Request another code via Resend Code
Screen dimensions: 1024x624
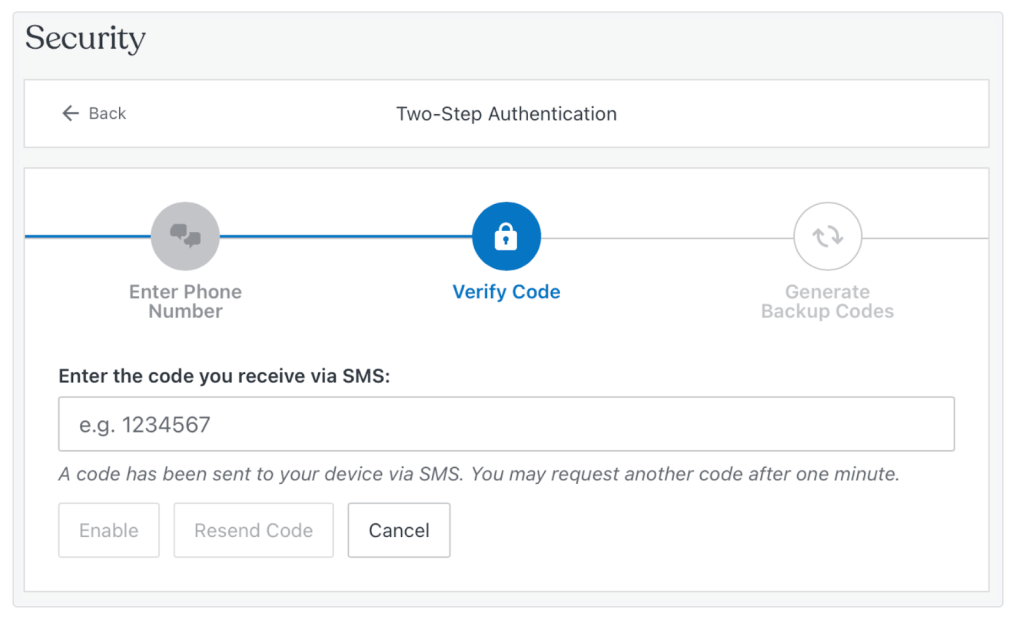(x=253, y=530)
